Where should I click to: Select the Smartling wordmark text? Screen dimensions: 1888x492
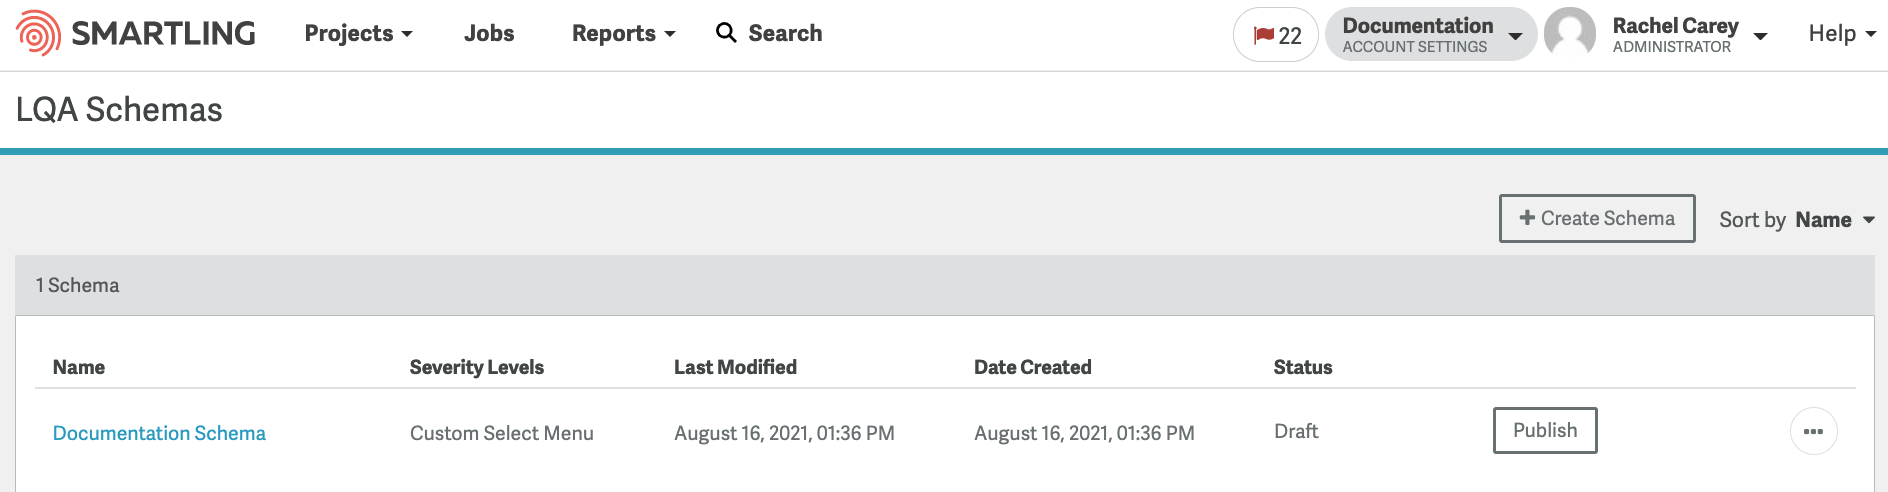(x=163, y=33)
